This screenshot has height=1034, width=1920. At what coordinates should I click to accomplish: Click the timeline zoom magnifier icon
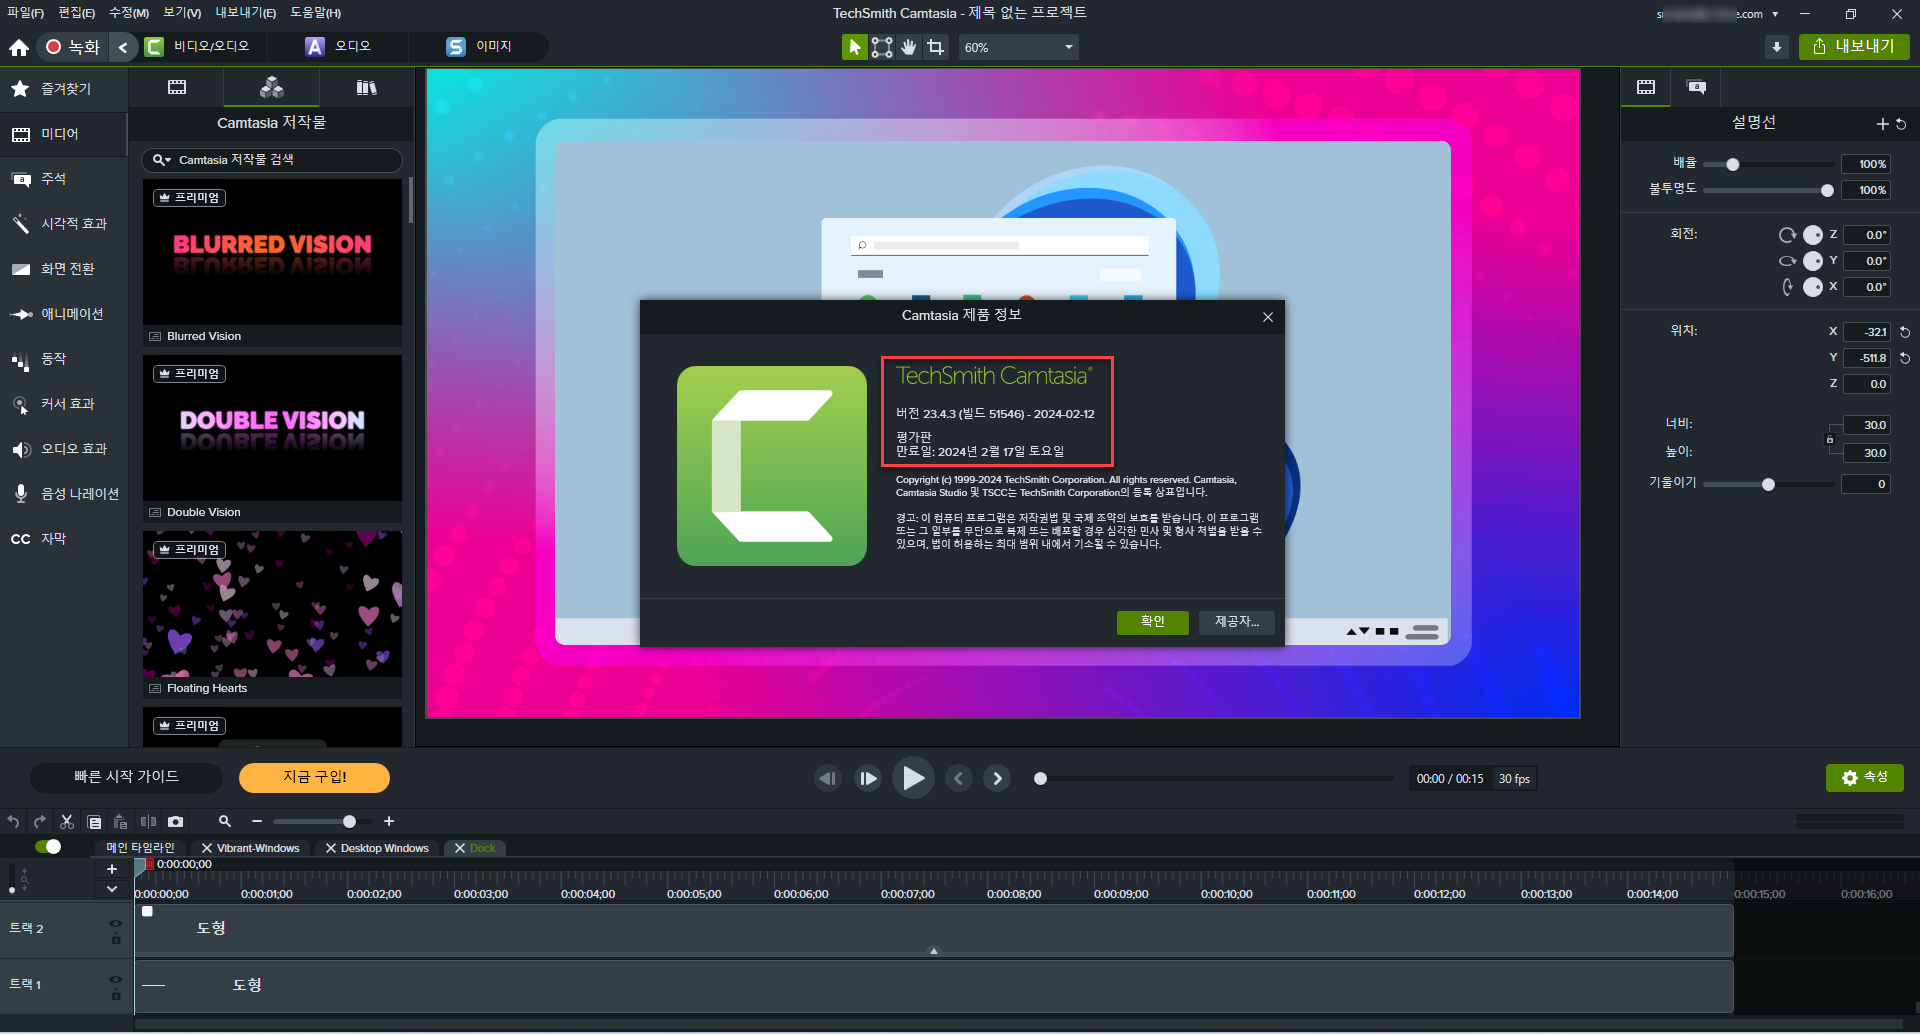coord(225,821)
